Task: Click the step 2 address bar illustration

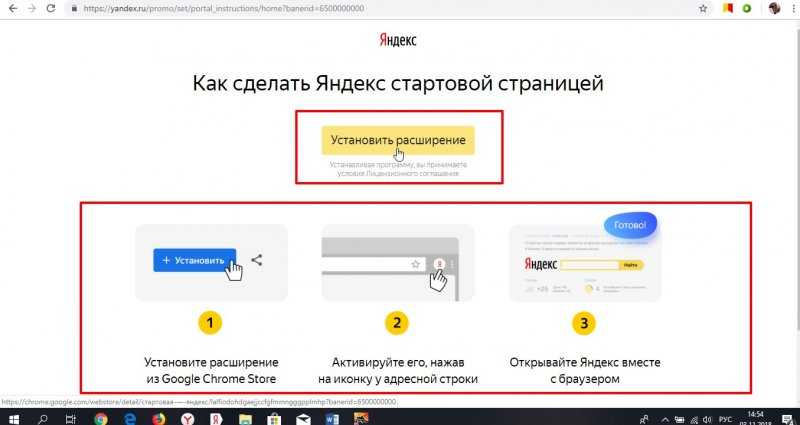Action: (398, 263)
